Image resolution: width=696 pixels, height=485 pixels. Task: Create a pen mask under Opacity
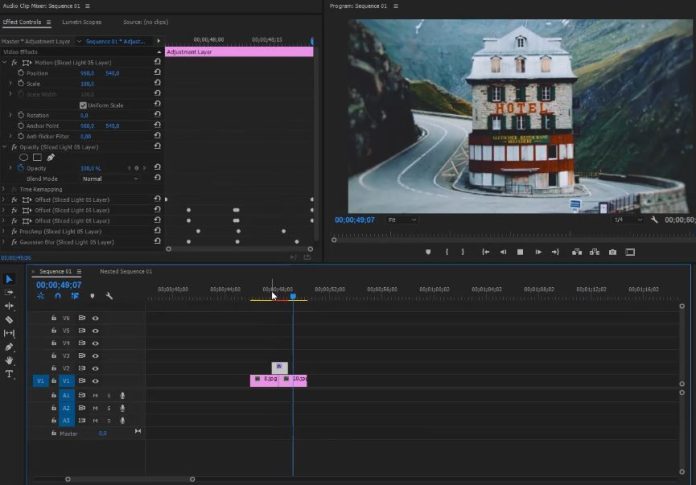51,157
